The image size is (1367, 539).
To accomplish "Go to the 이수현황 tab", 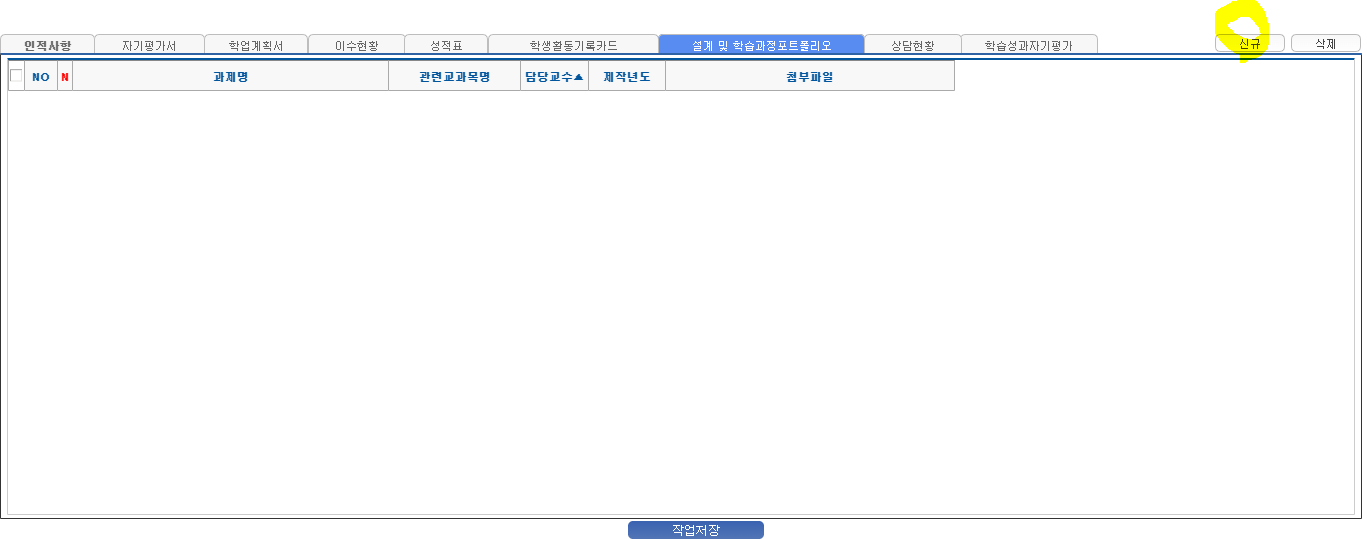I will point(356,45).
